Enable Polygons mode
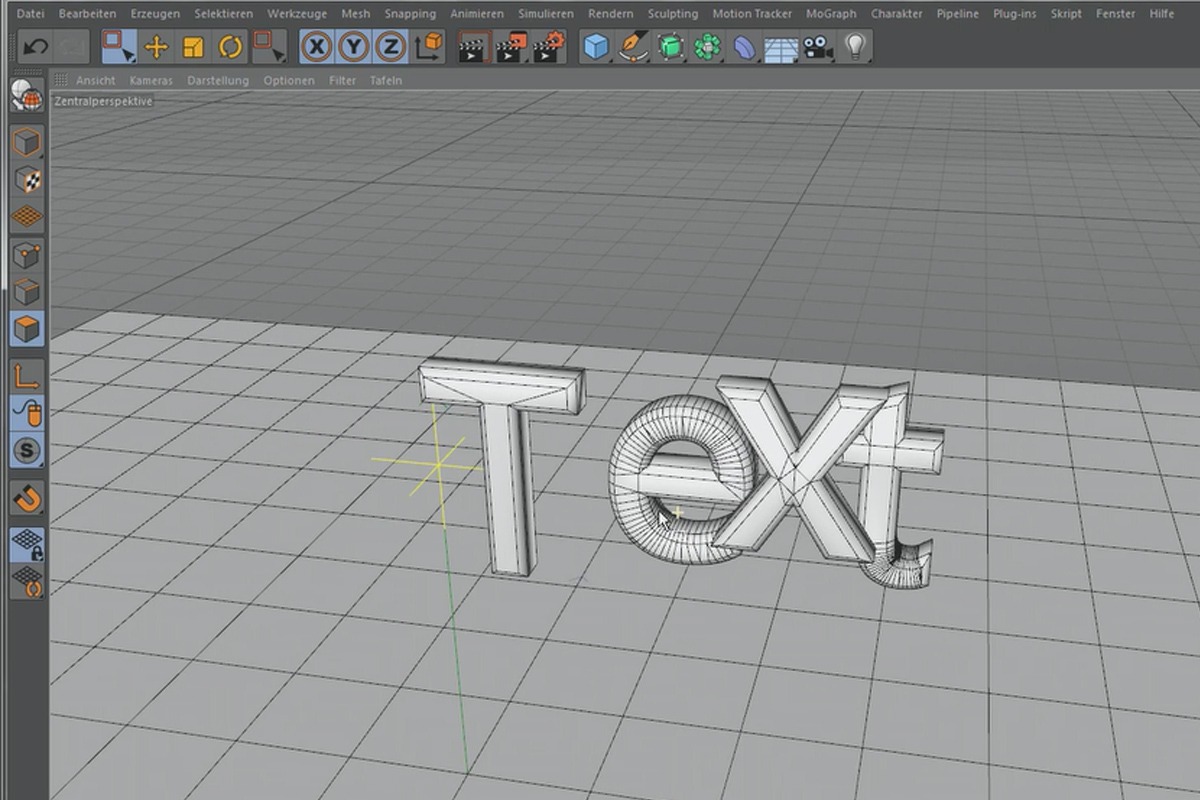This screenshot has height=800, width=1200. (27, 329)
